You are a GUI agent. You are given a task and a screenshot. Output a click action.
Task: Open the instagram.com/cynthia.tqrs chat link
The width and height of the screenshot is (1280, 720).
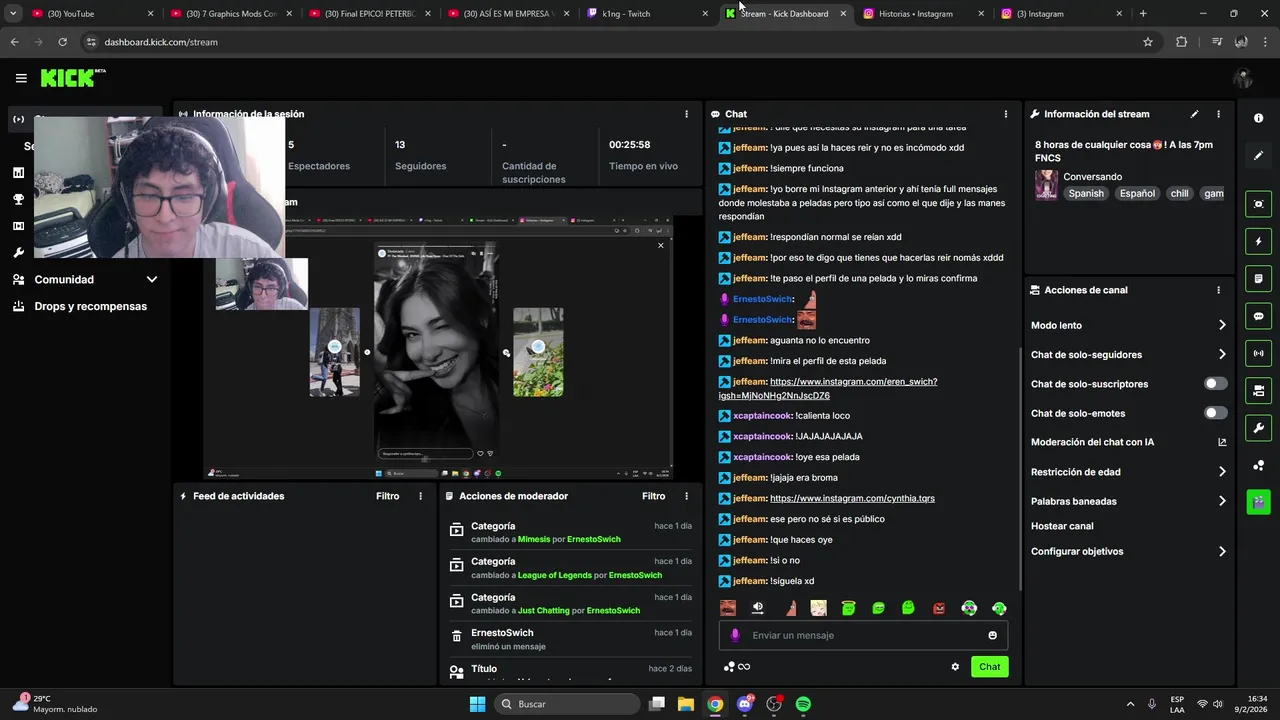pos(852,498)
